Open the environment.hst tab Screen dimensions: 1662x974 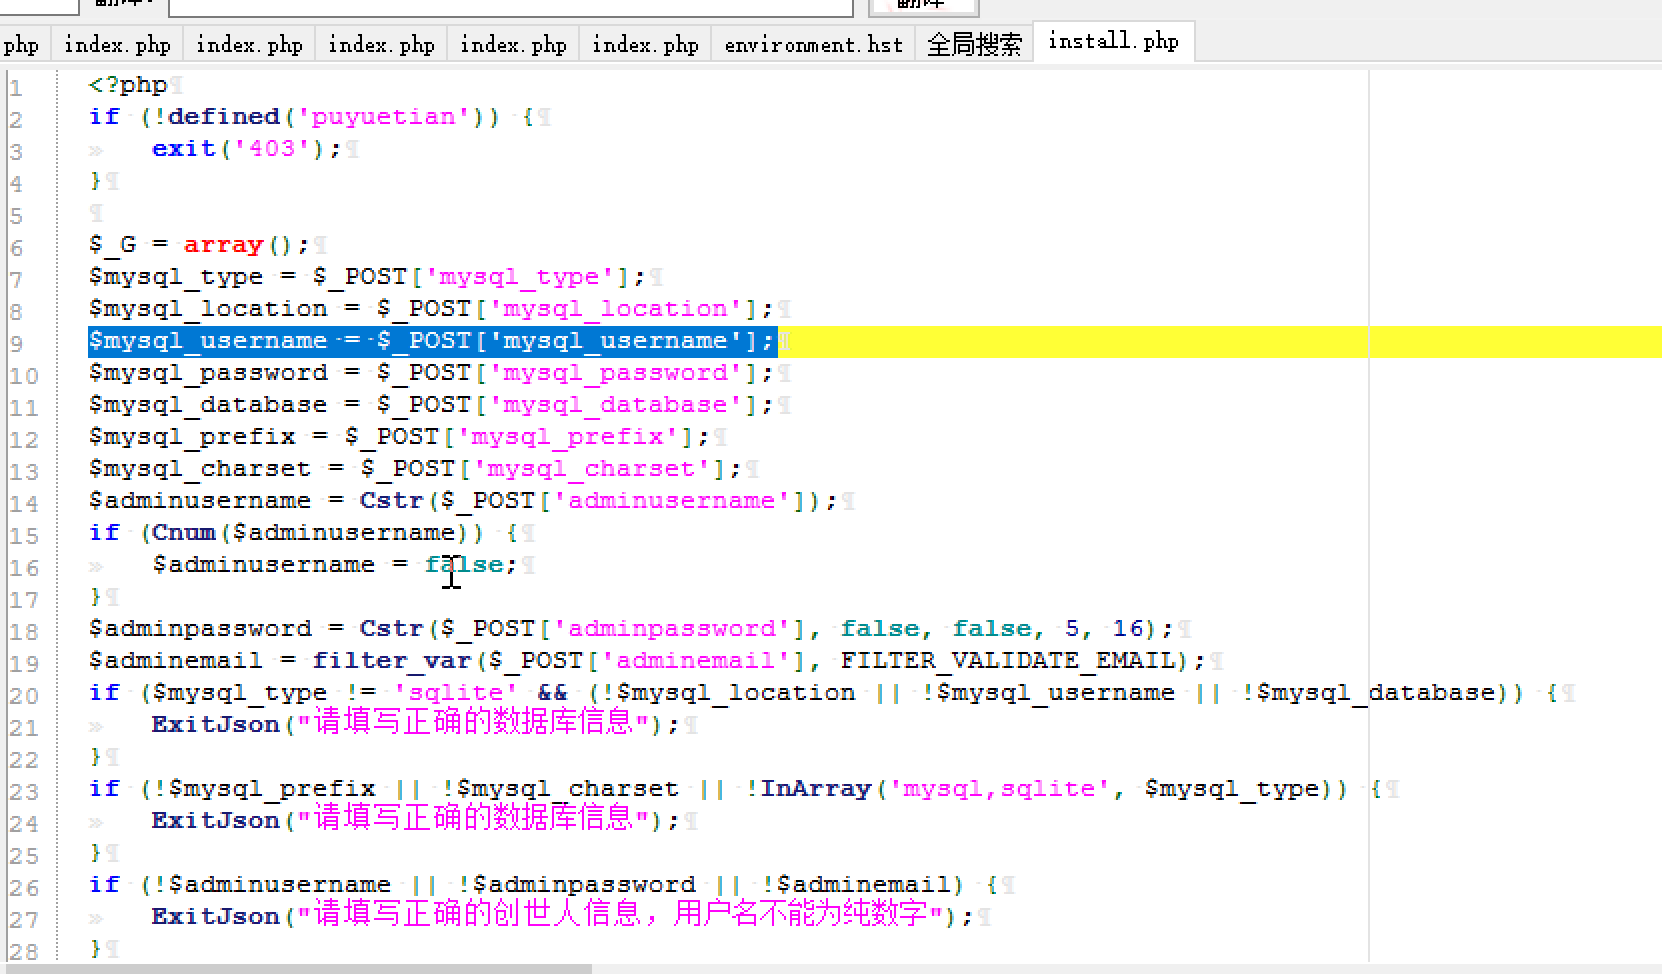pyautogui.click(x=813, y=45)
